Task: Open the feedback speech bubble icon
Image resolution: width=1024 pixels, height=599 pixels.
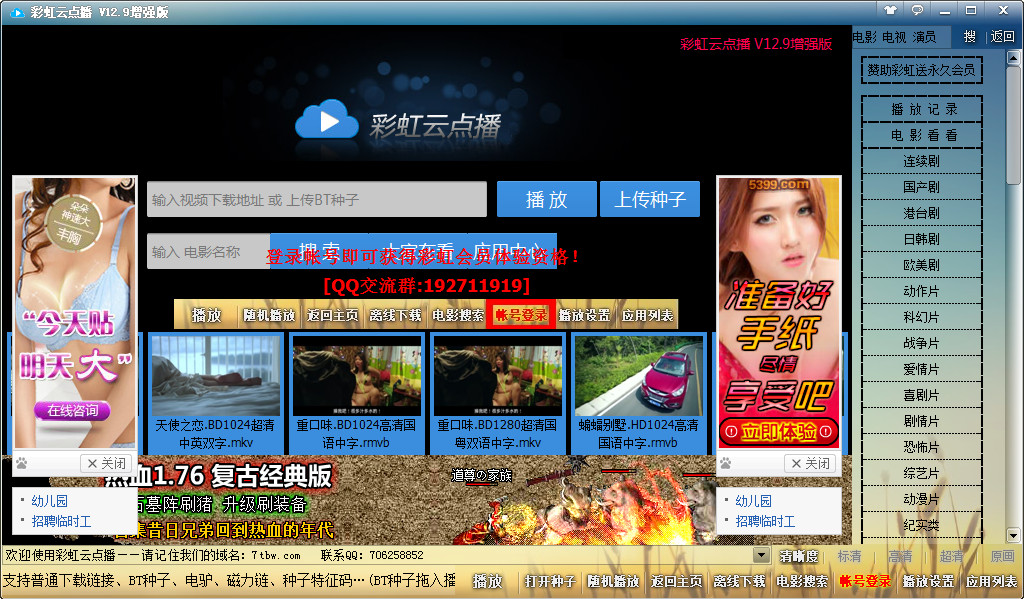Action: (x=918, y=10)
